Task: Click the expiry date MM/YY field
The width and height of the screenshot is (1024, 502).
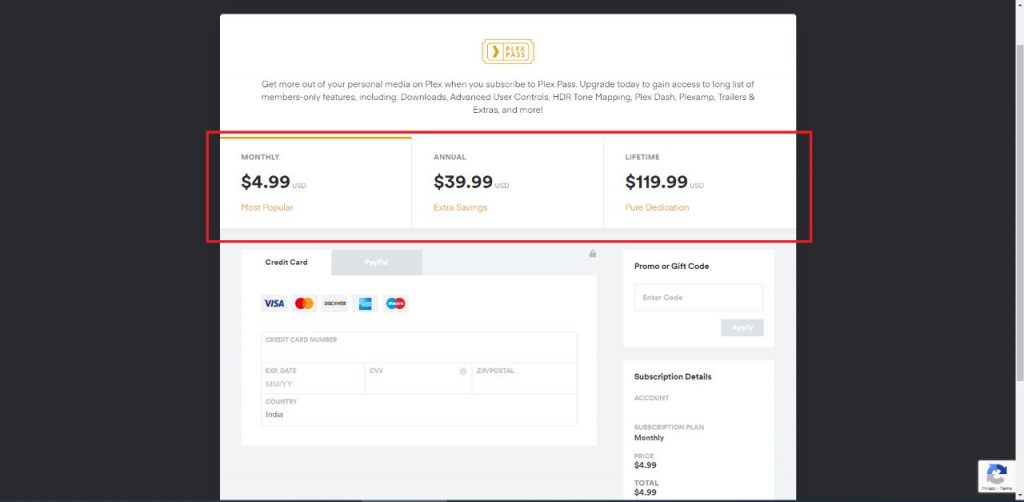Action: click(x=313, y=379)
